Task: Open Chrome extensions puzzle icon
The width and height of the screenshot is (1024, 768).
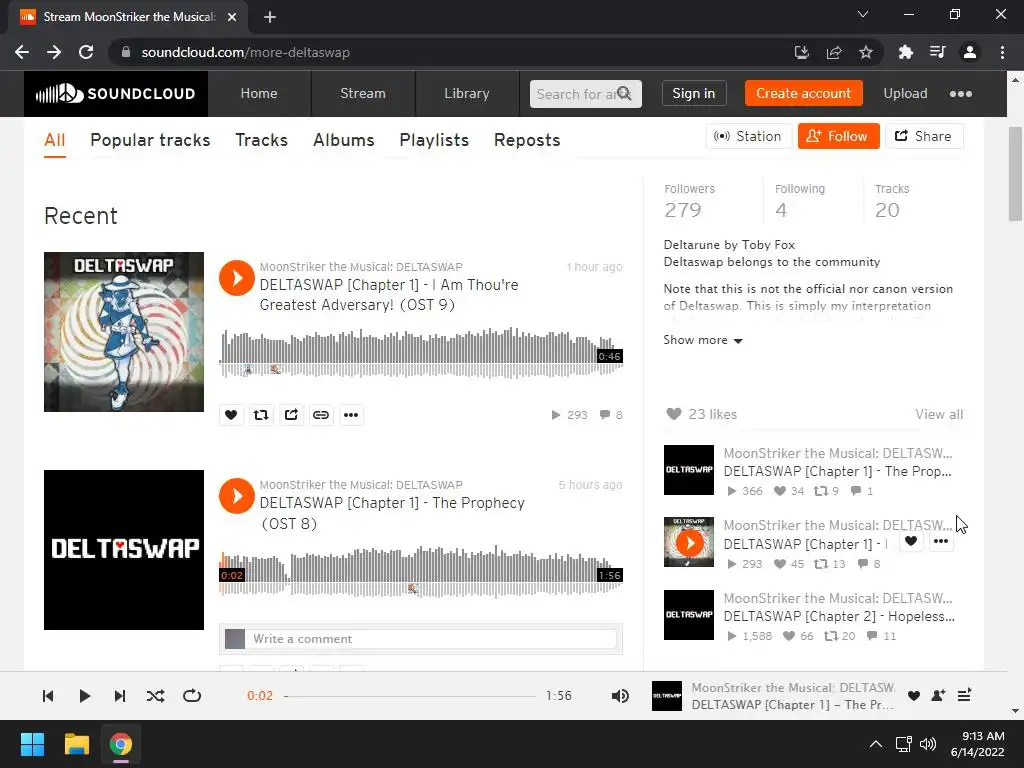Action: pos(905,52)
